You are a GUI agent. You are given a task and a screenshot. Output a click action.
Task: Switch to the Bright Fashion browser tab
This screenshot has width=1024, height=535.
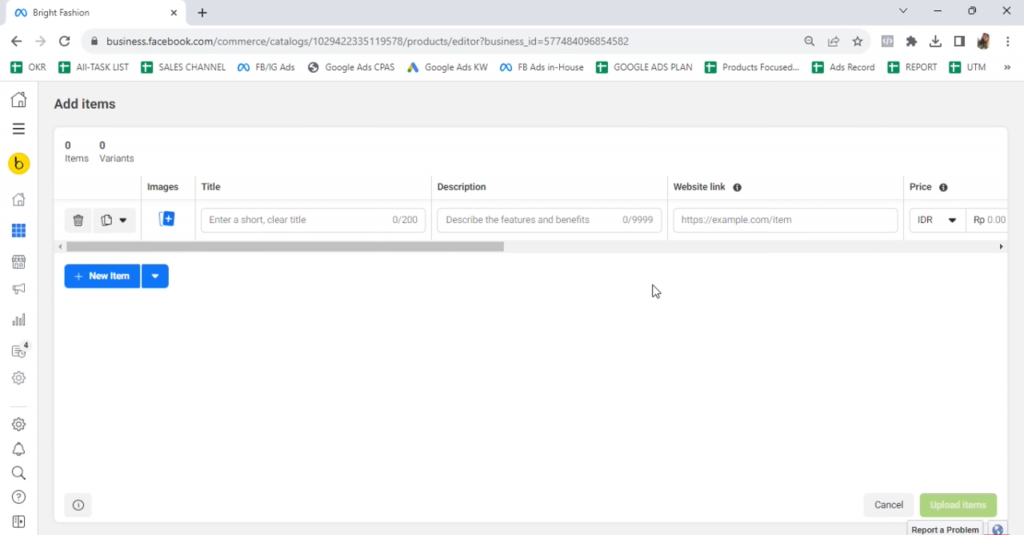tap(90, 13)
